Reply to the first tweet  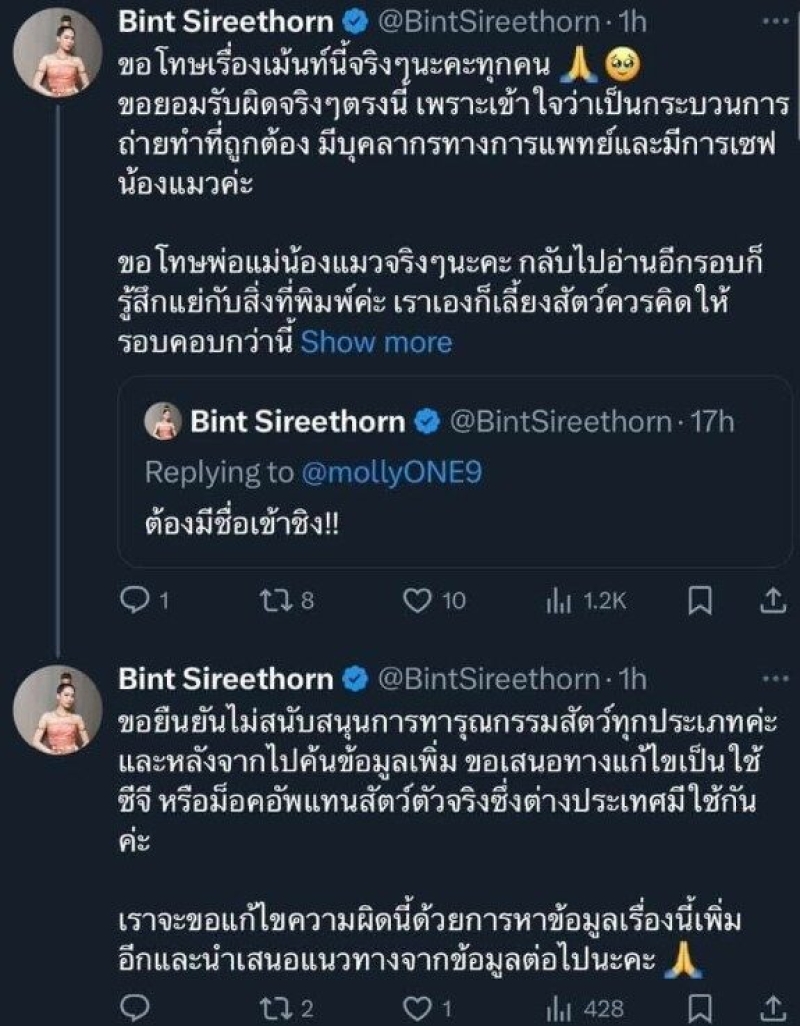(x=132, y=600)
